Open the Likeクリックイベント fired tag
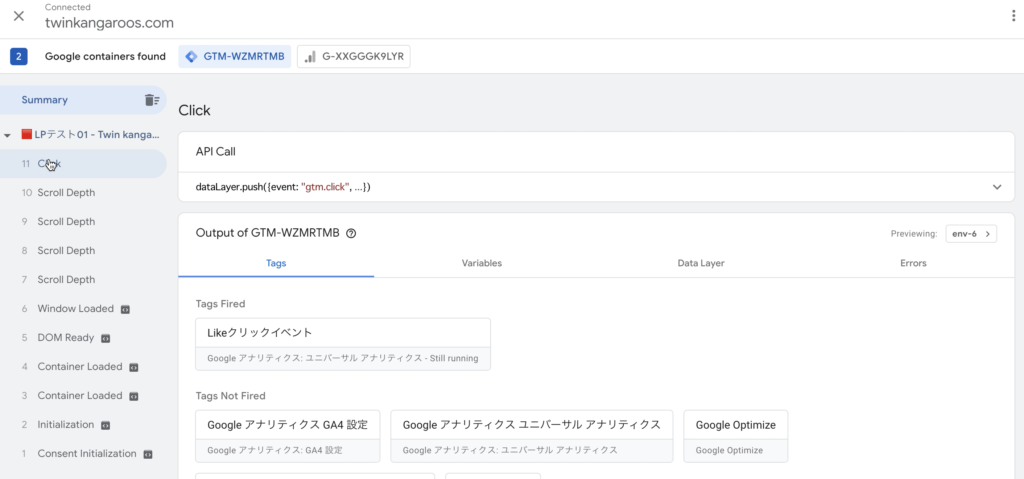The height and width of the screenshot is (479, 1024). tap(343, 344)
